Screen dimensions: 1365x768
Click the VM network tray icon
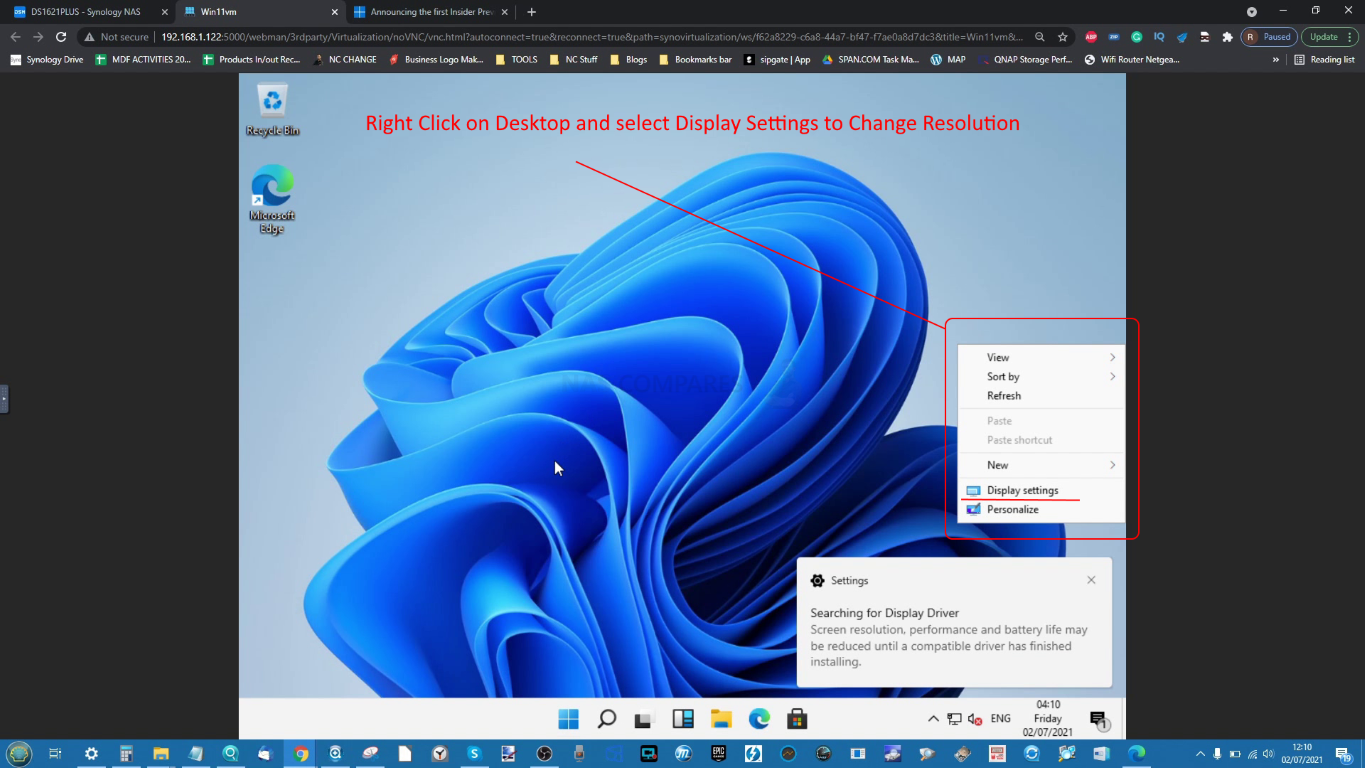(954, 719)
